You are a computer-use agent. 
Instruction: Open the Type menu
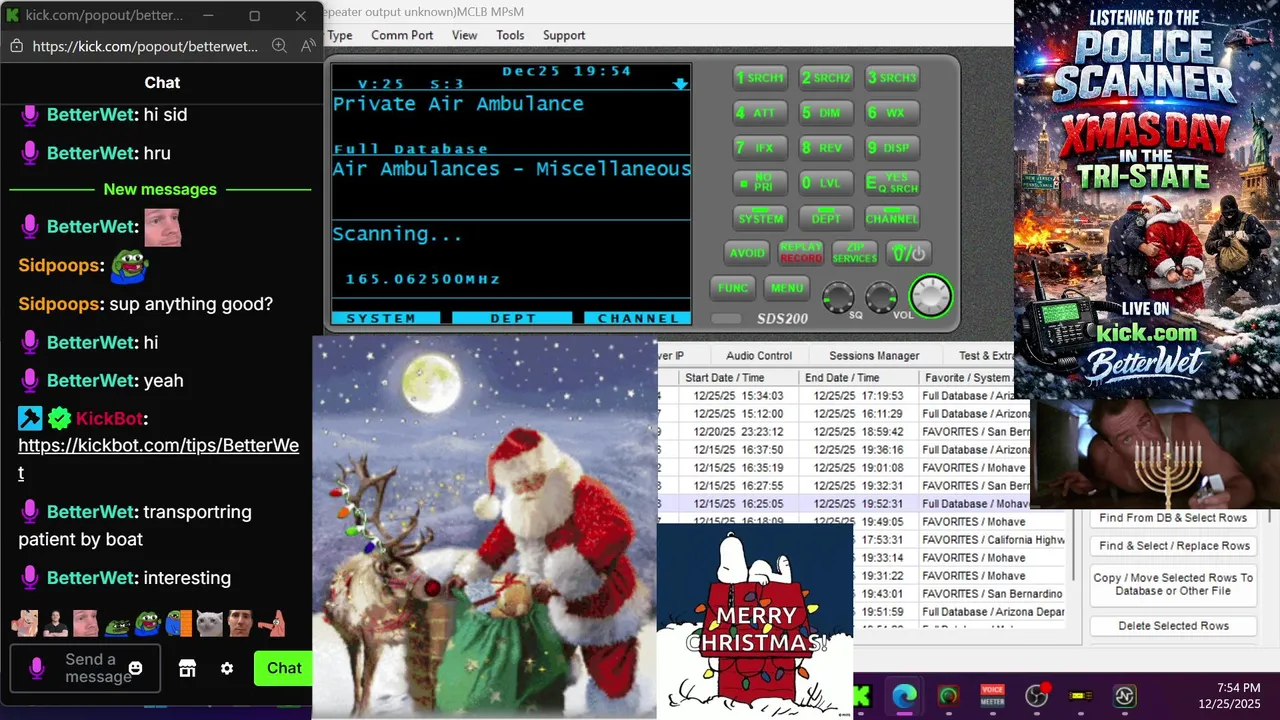[340, 35]
